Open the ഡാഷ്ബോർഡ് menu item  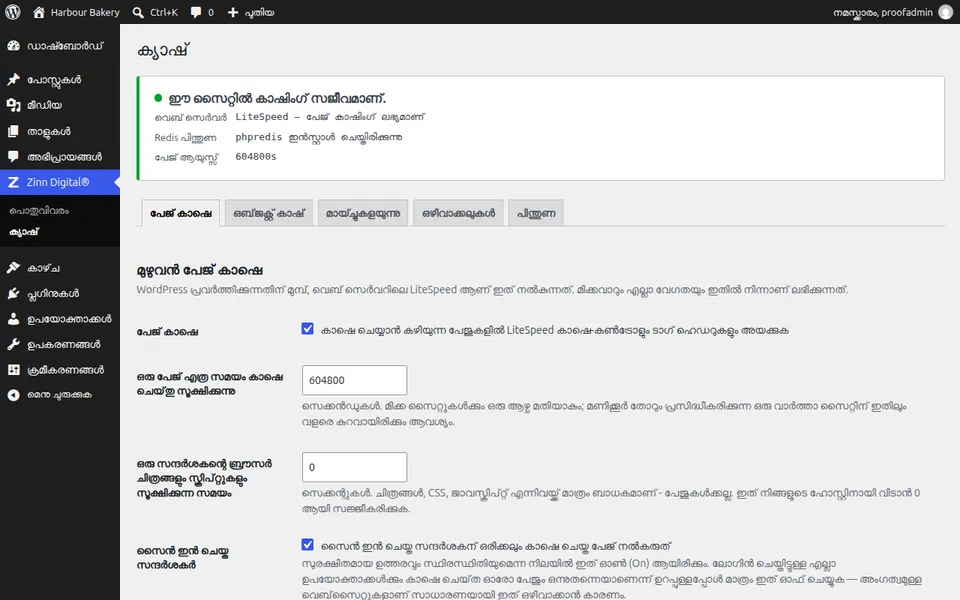point(60,46)
